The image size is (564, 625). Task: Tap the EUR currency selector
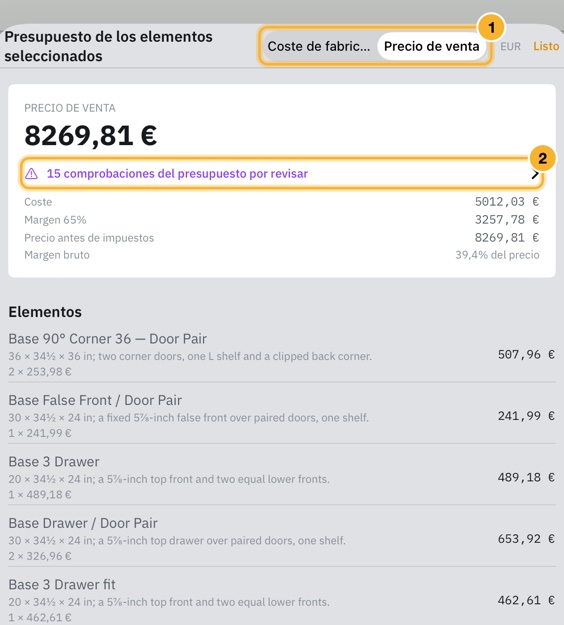[x=511, y=47]
